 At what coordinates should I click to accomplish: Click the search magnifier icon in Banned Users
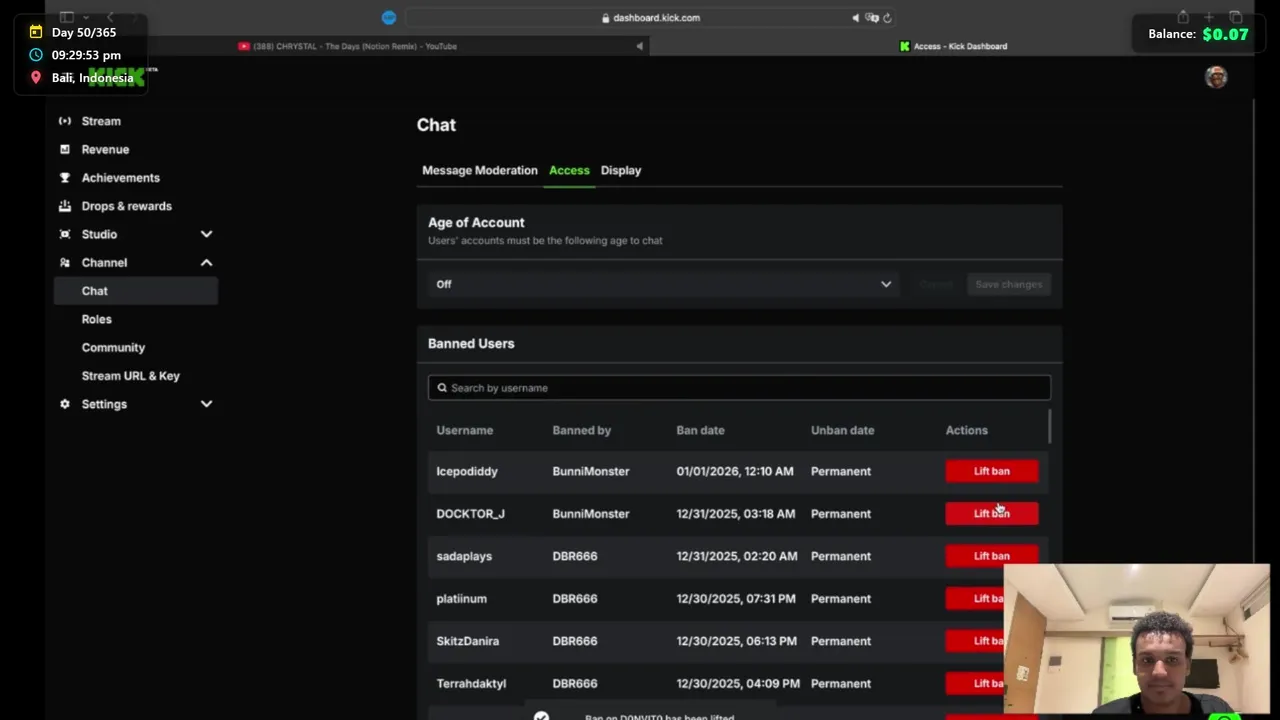(x=442, y=388)
